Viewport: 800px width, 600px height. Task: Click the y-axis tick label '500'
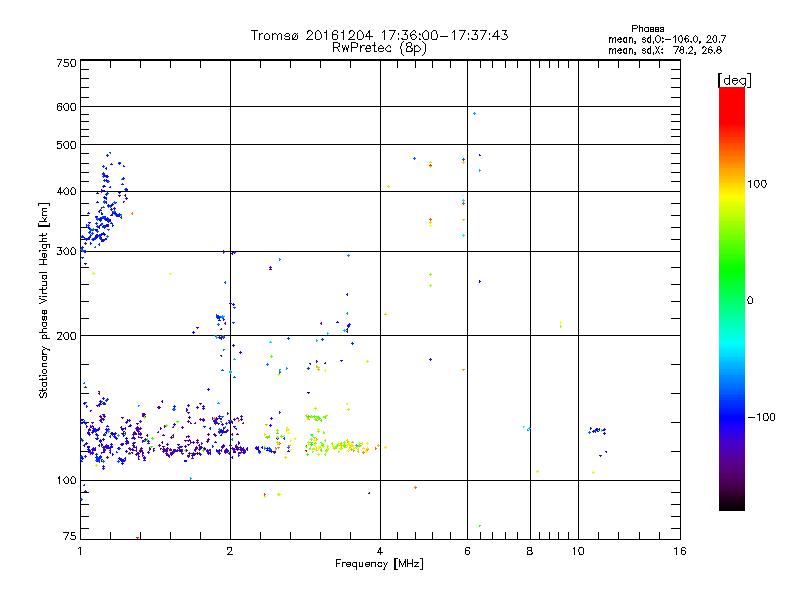pos(66,145)
